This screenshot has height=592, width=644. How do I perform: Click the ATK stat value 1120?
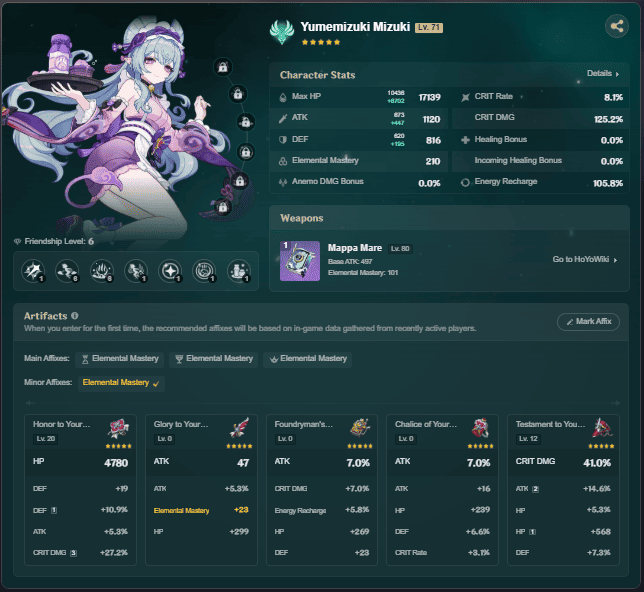[431, 119]
